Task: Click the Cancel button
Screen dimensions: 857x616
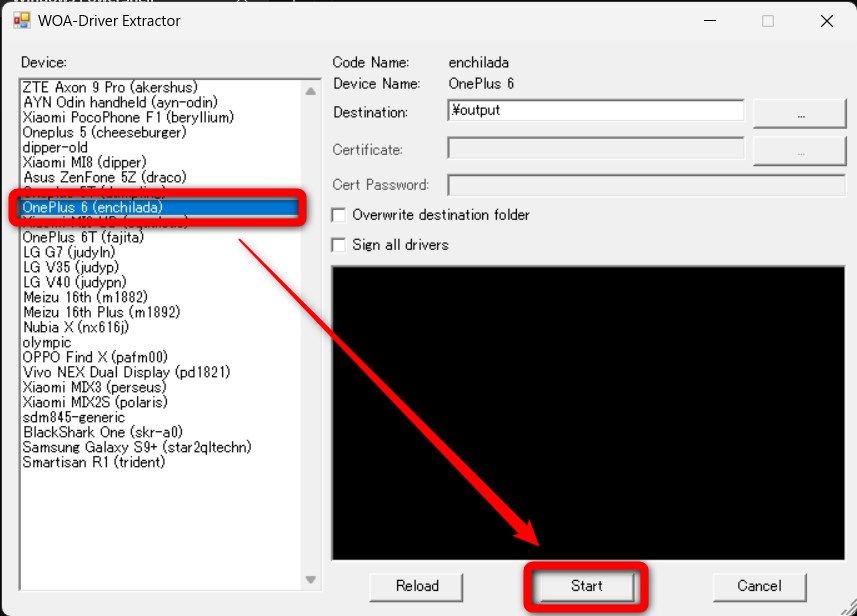Action: [x=759, y=586]
